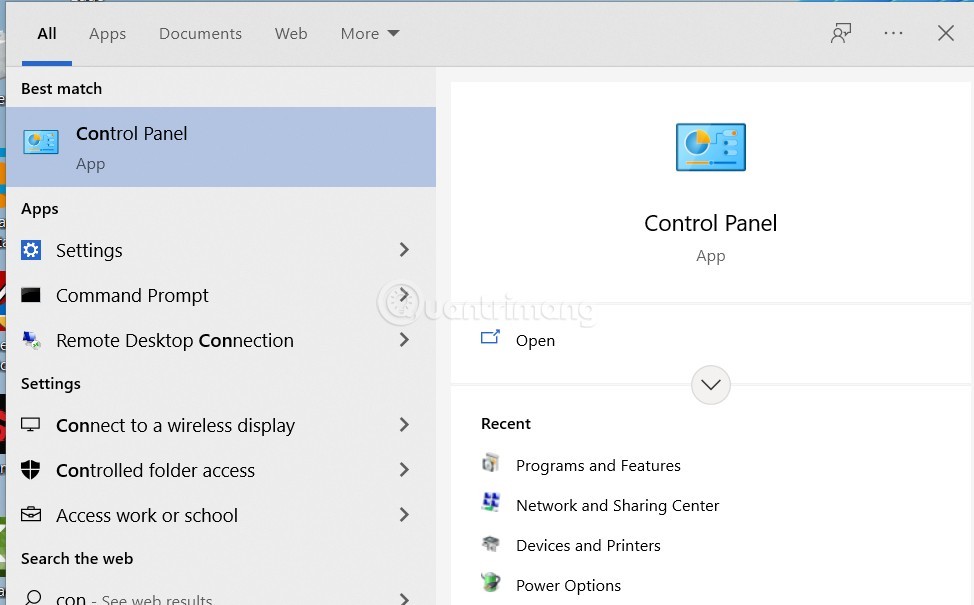Click the Remote Desktop Connection icon

(x=31, y=340)
